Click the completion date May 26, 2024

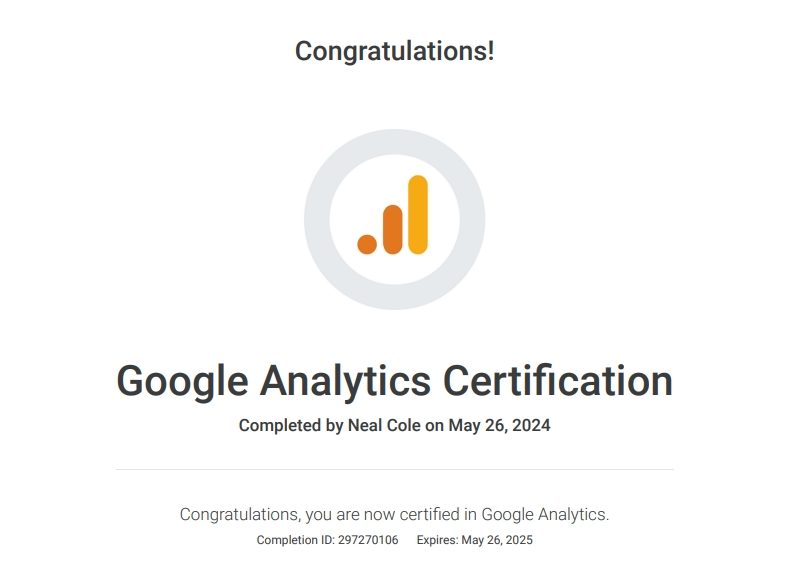point(500,426)
